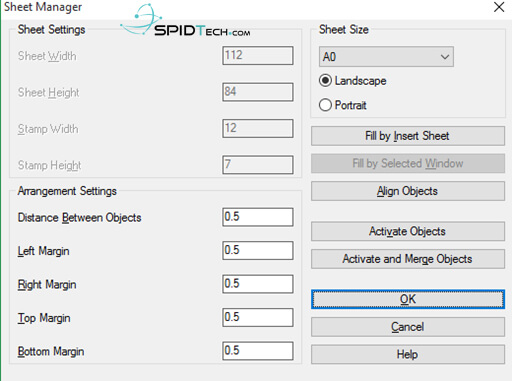Click the Right Margin input field
The image size is (512, 381).
pos(258,284)
